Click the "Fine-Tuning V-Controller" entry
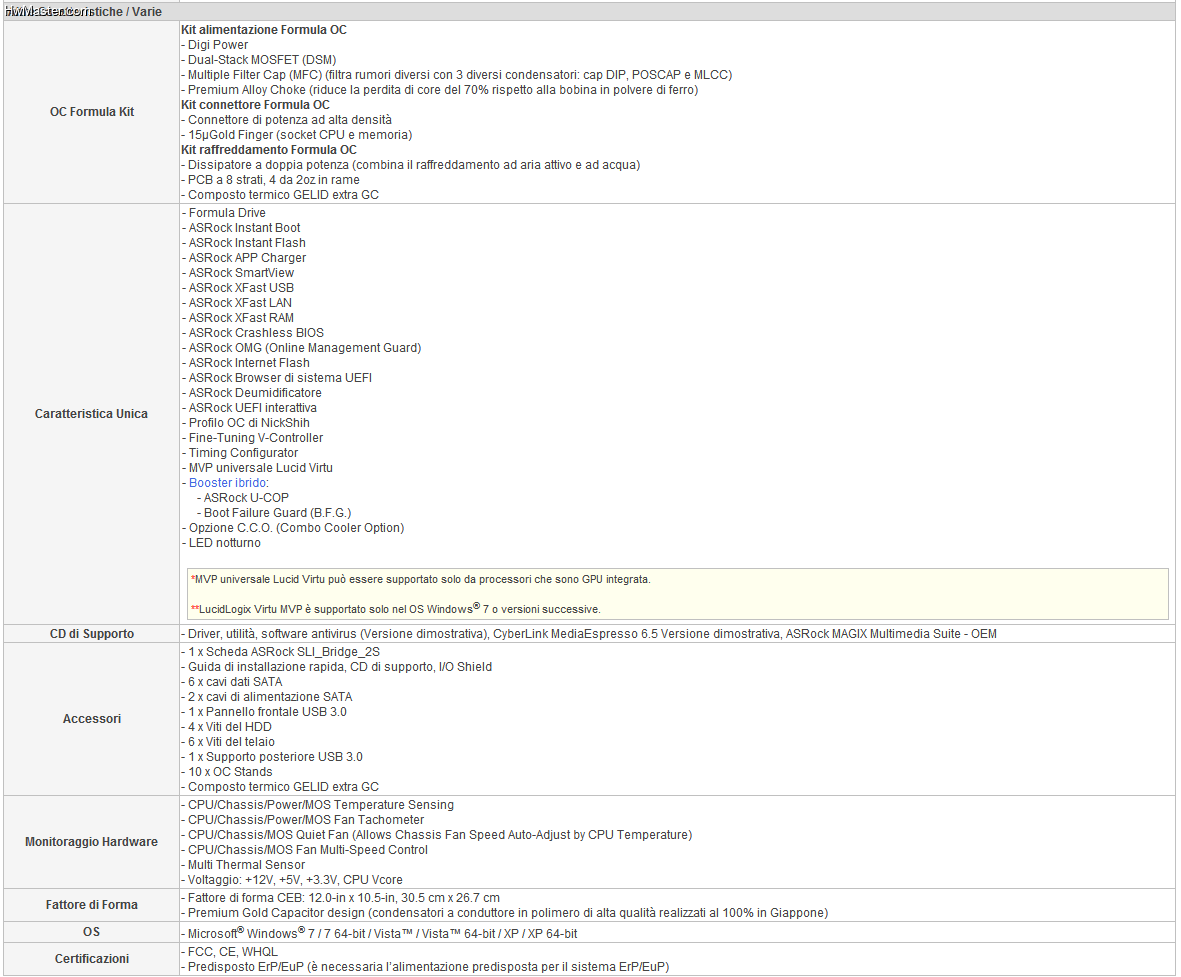The height and width of the screenshot is (977, 1181). 252,439
